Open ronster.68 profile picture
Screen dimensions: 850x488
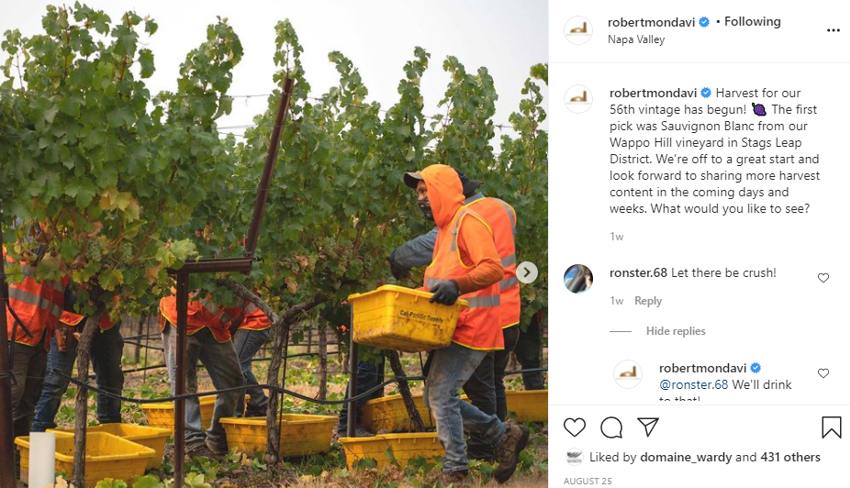[578, 279]
